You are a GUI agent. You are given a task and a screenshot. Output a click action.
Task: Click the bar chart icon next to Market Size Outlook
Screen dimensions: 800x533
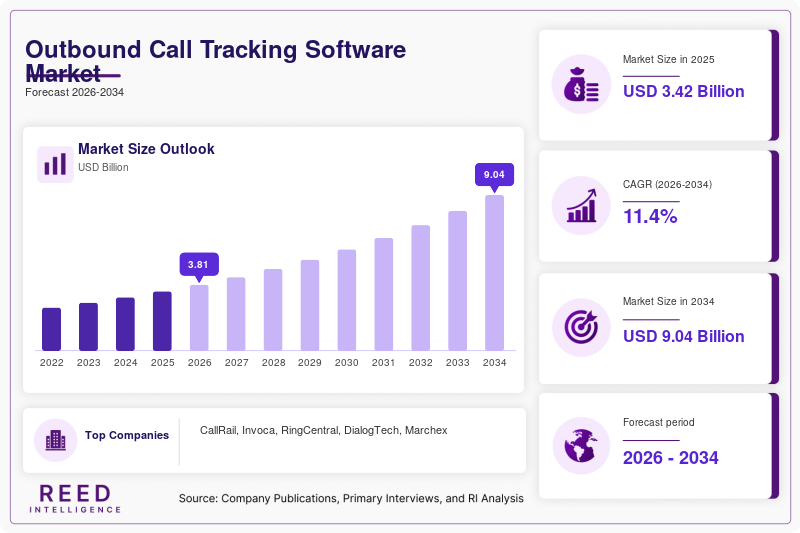55,164
